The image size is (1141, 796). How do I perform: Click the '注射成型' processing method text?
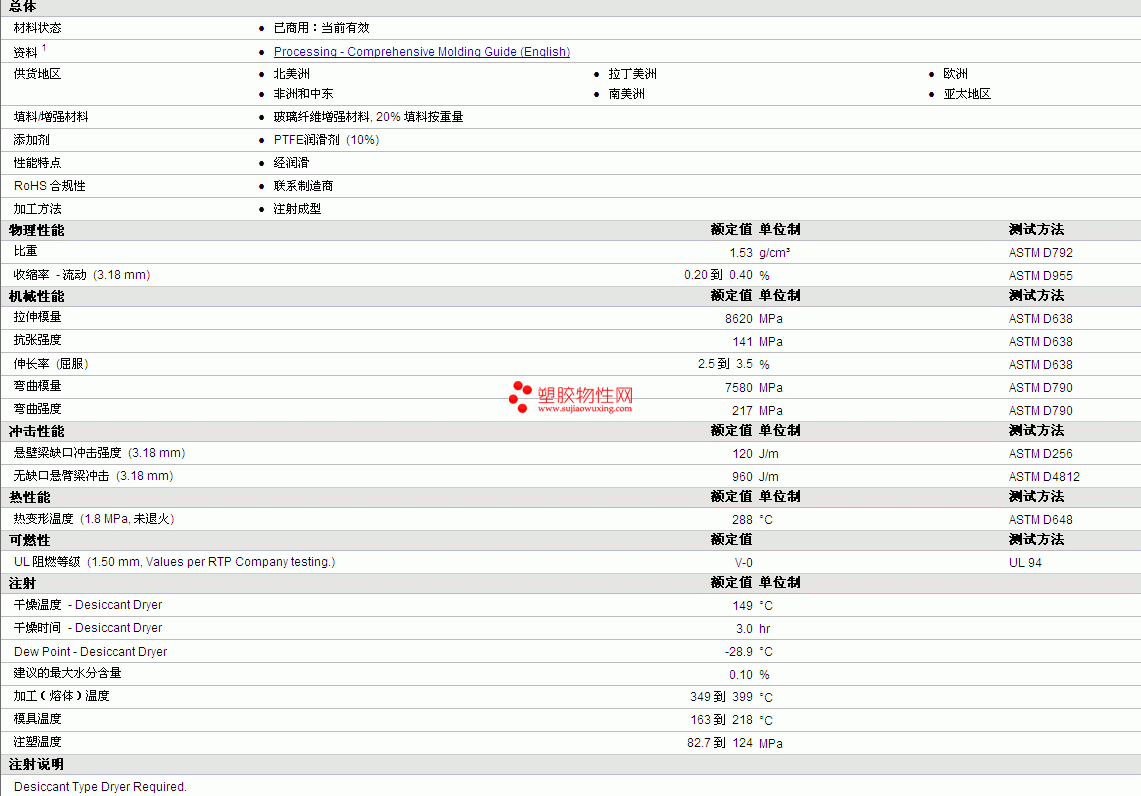click(298, 209)
